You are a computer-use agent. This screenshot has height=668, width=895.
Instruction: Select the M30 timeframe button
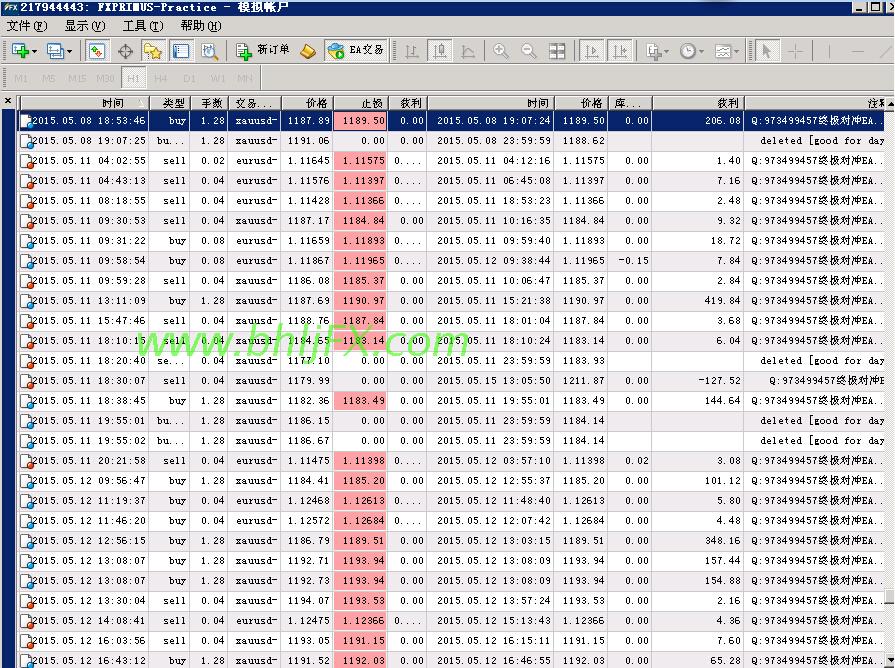[x=105, y=78]
